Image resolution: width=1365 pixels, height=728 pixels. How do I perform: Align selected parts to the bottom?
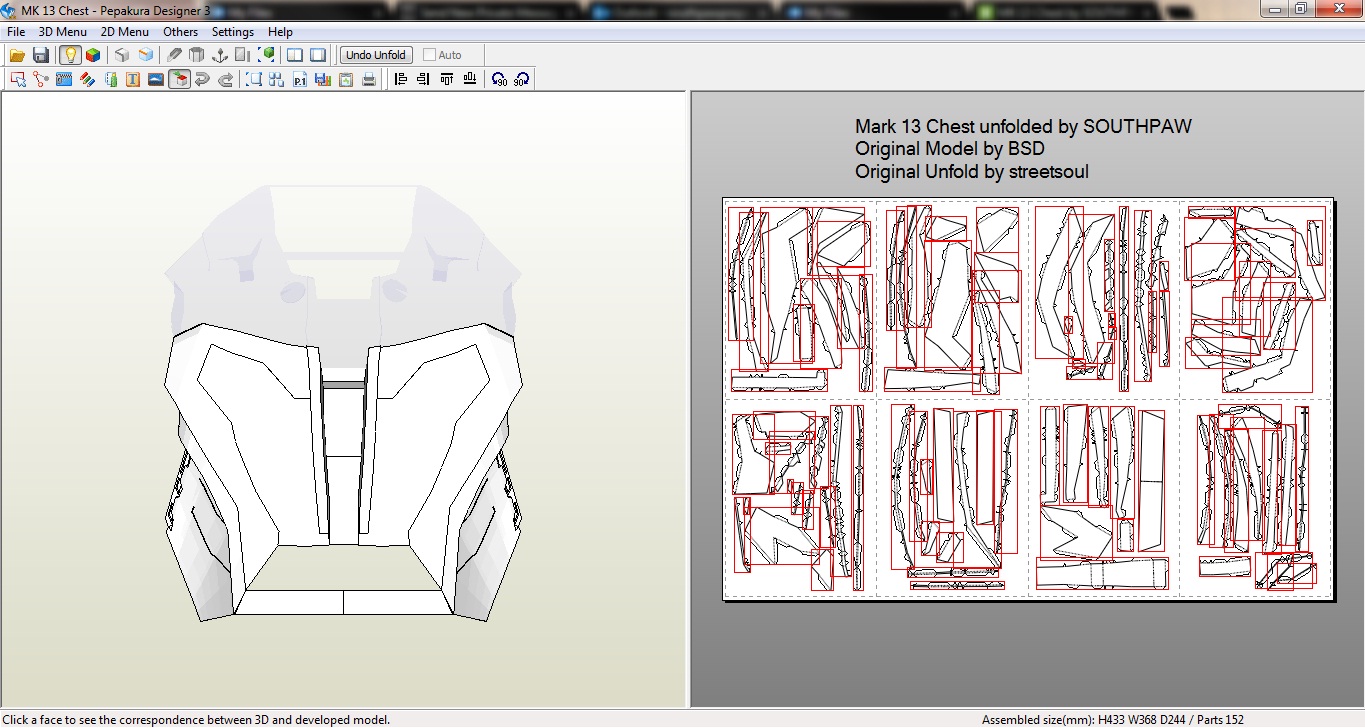[469, 79]
